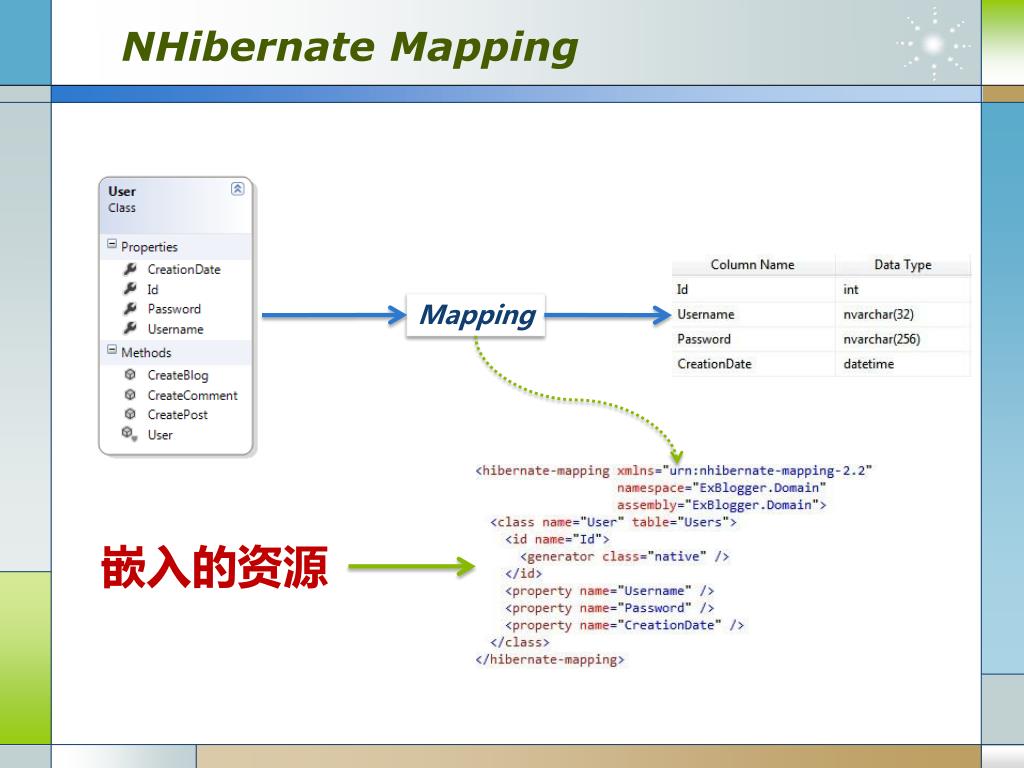
Task: Click the Mapping label box
Action: [475, 315]
